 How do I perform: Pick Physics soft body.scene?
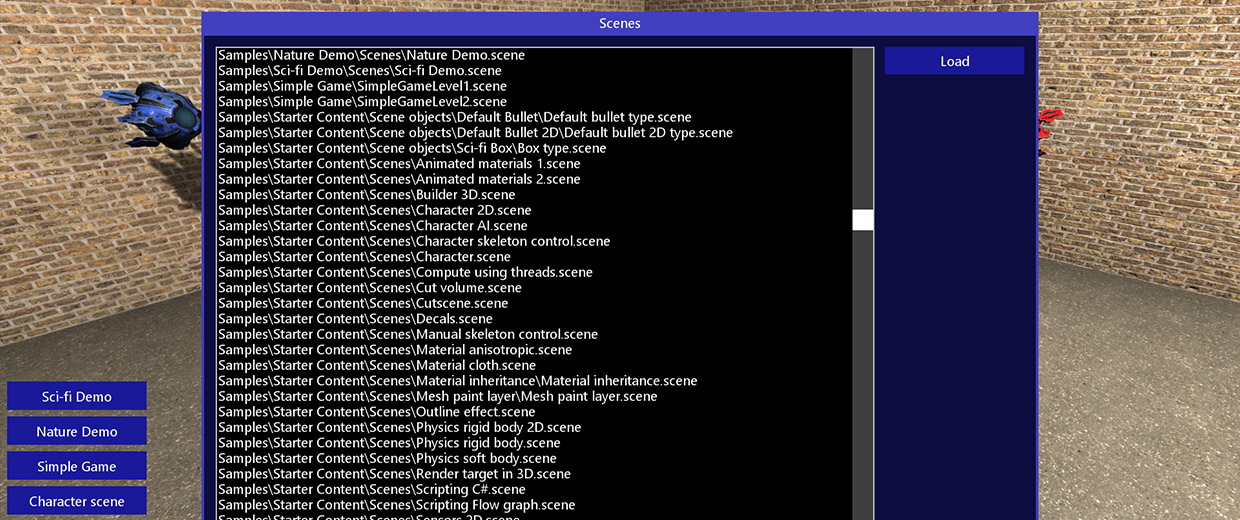click(387, 458)
